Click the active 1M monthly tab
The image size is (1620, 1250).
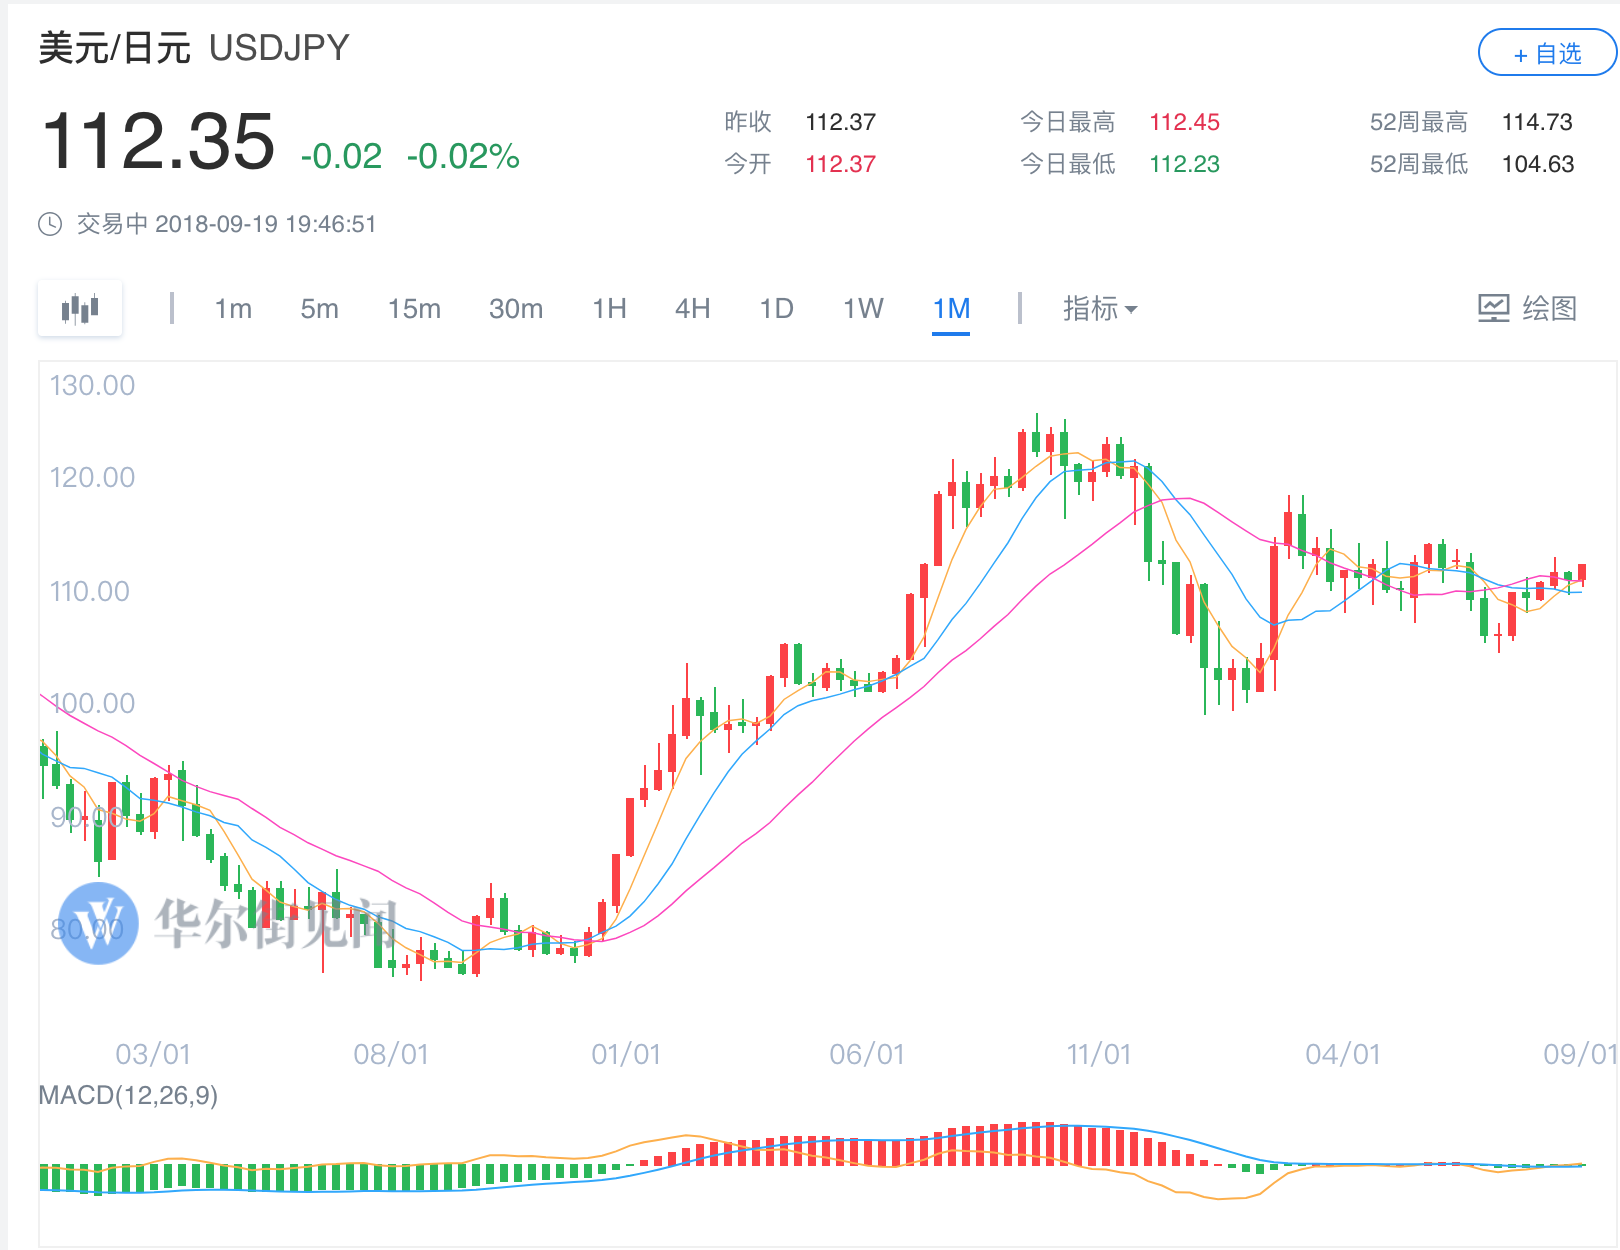(951, 309)
